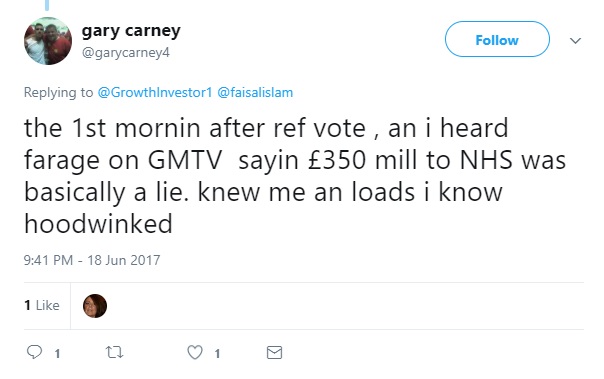View the avatar of the user who liked
Image resolution: width=604 pixels, height=379 pixels.
[x=95, y=306]
